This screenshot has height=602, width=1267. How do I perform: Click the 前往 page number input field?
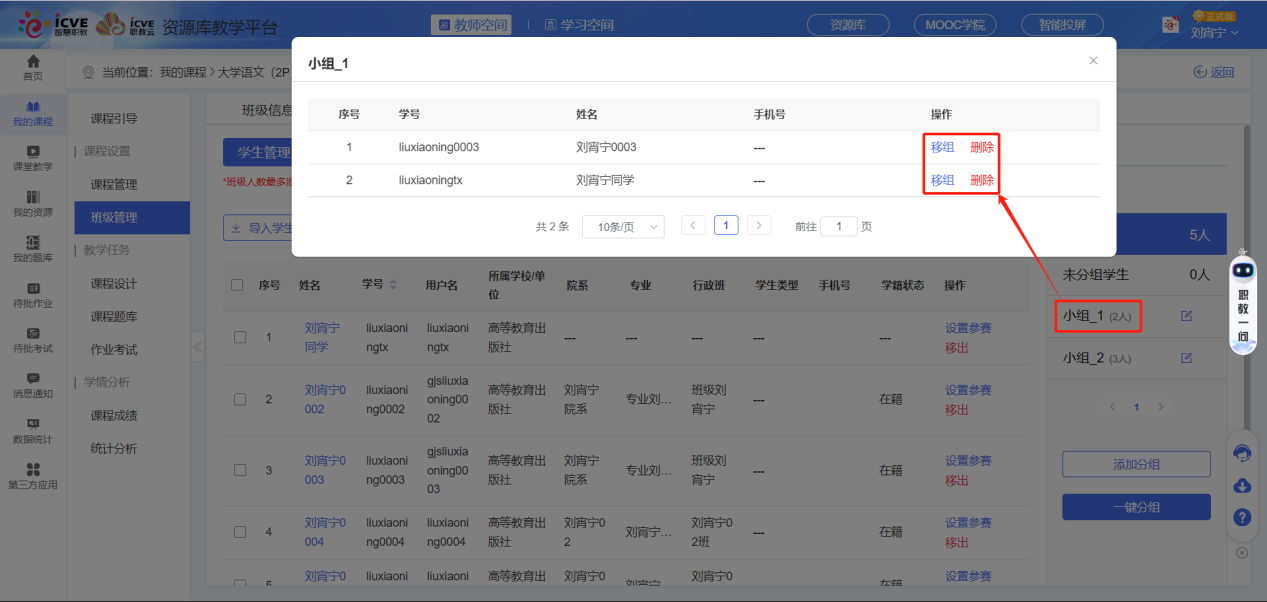point(839,227)
